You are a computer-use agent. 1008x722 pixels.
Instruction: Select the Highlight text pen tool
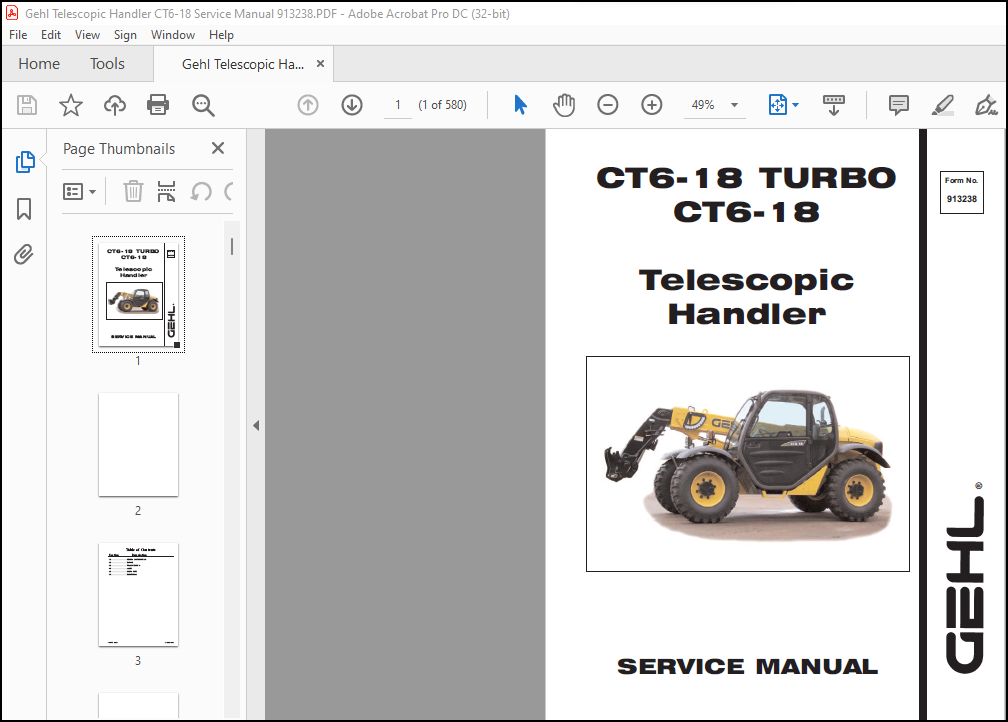tap(942, 105)
